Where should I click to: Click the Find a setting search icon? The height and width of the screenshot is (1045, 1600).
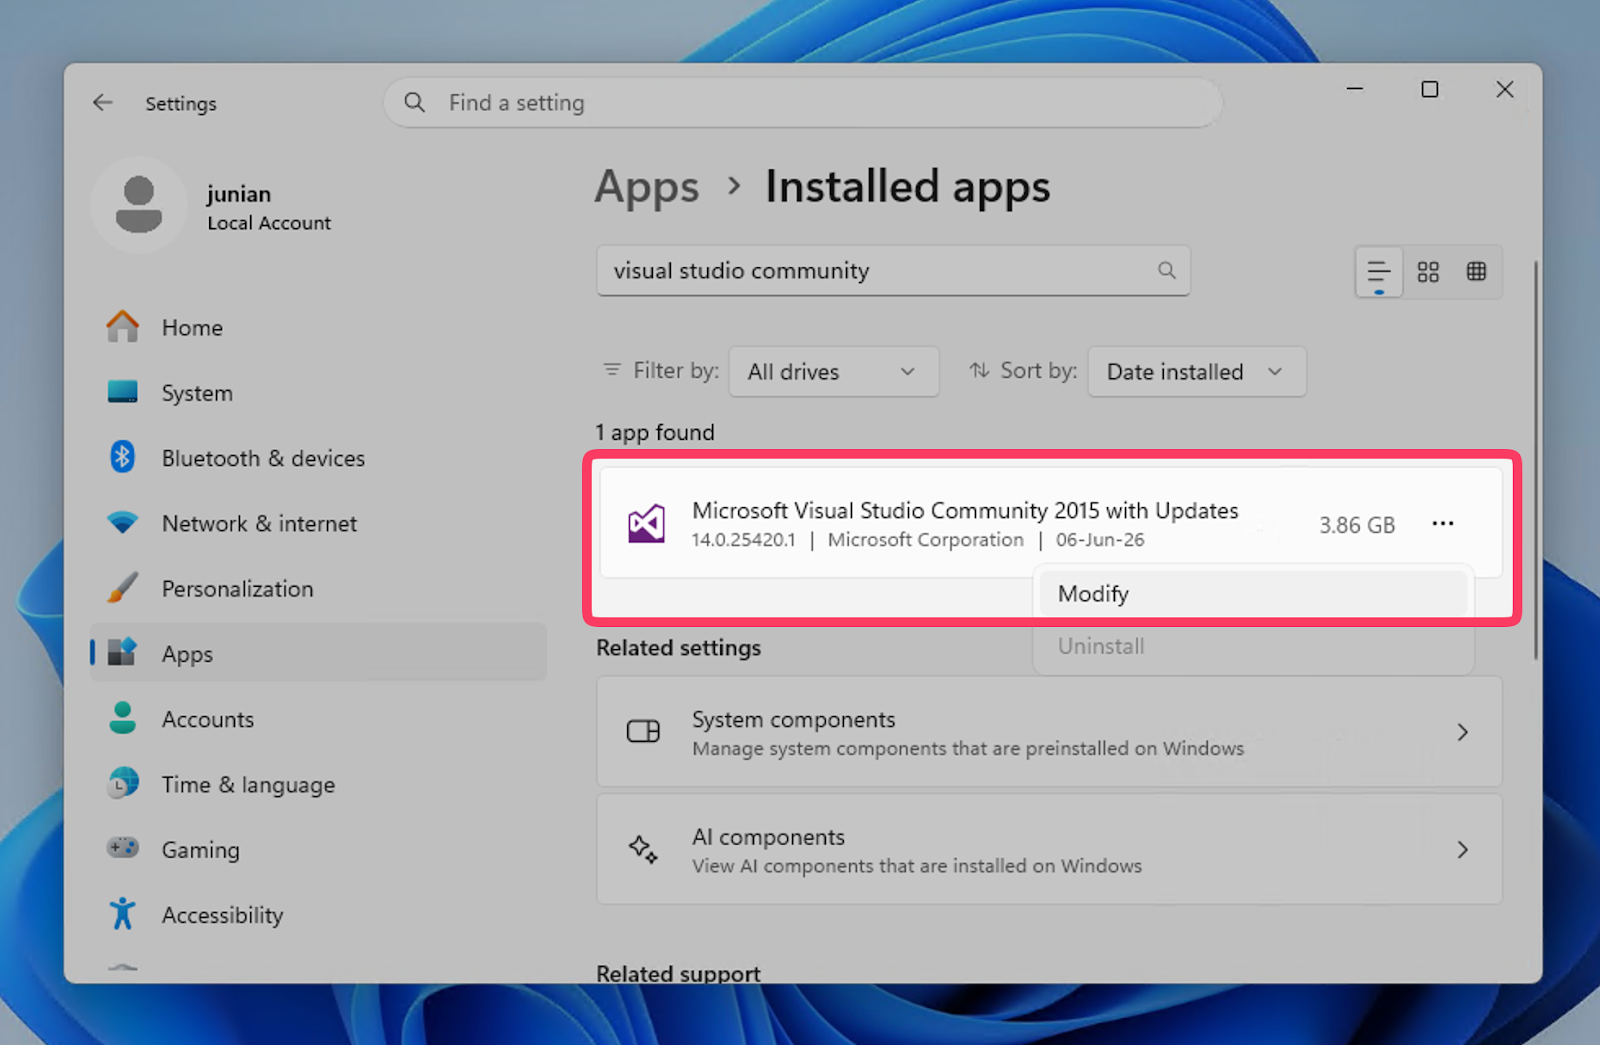(x=414, y=102)
